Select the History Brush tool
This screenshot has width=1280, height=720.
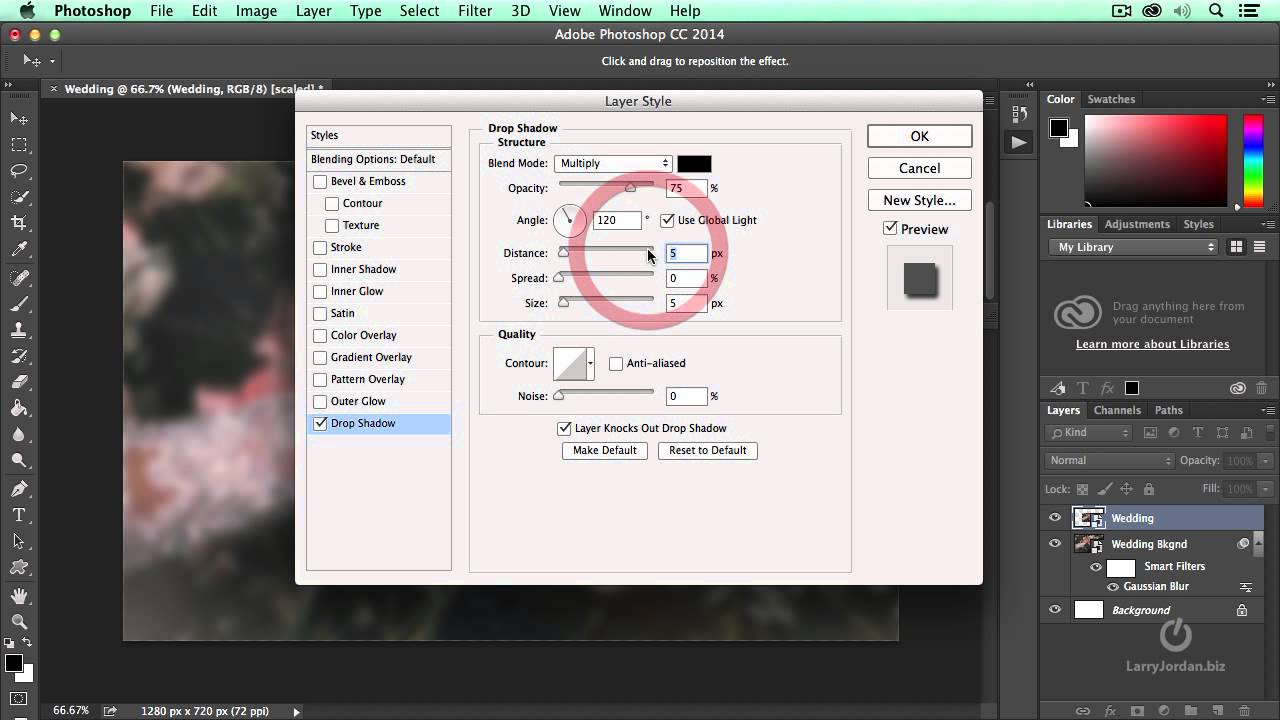click(19, 356)
